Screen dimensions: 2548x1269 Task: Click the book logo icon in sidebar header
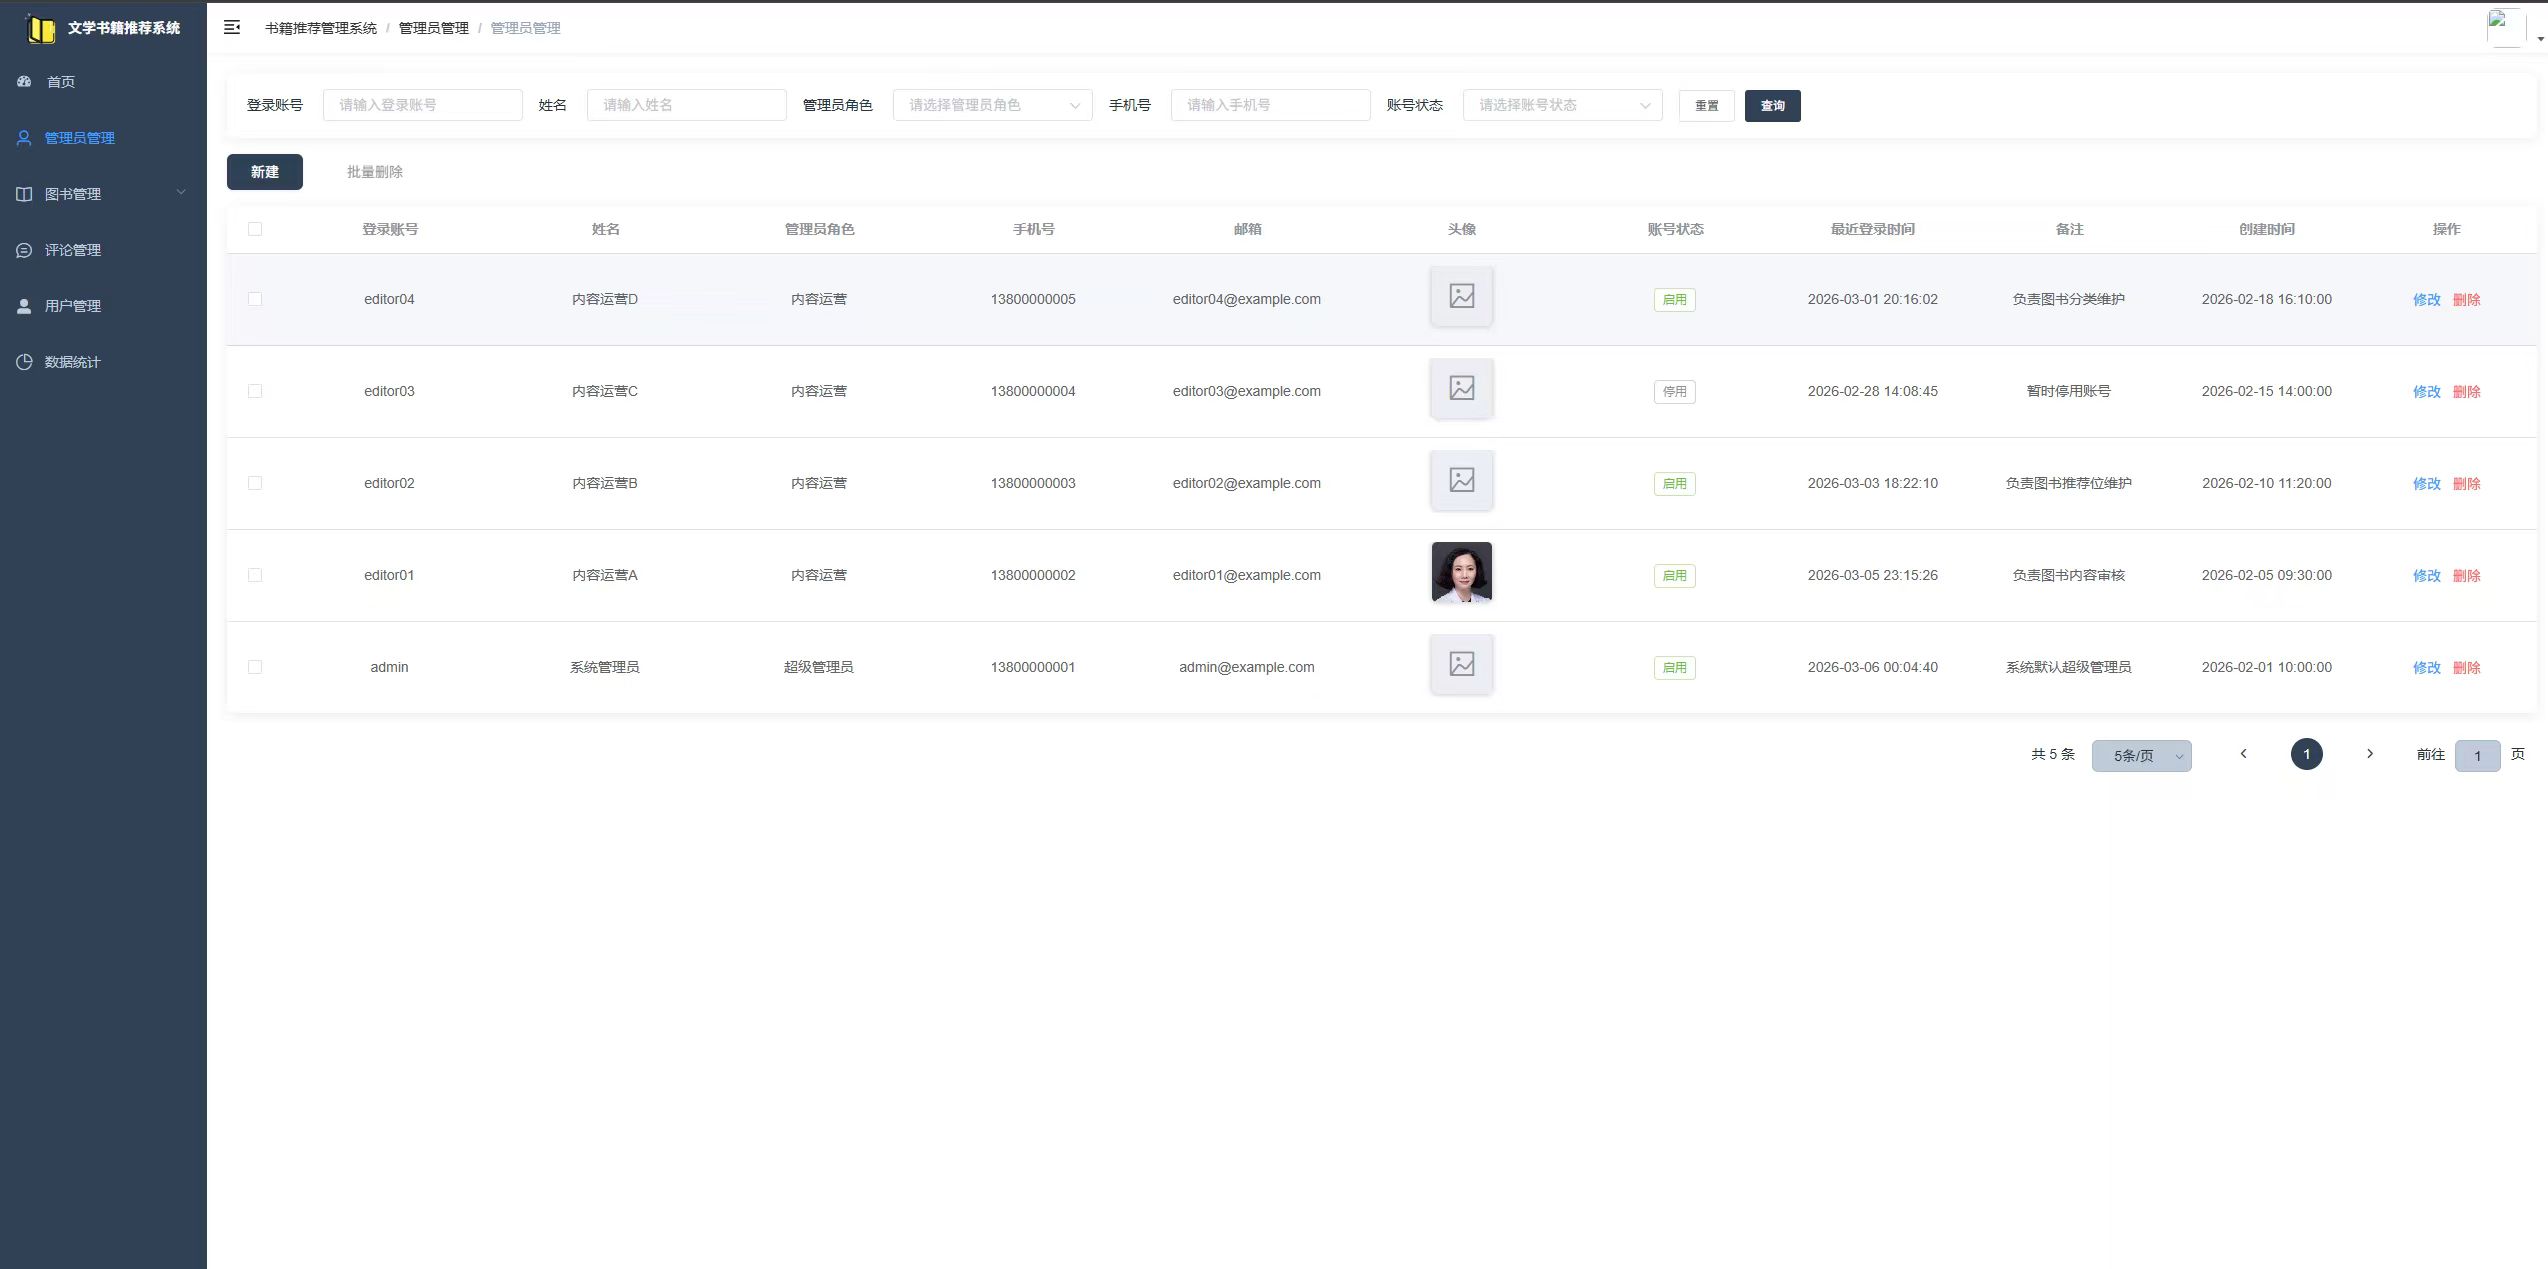coord(41,29)
